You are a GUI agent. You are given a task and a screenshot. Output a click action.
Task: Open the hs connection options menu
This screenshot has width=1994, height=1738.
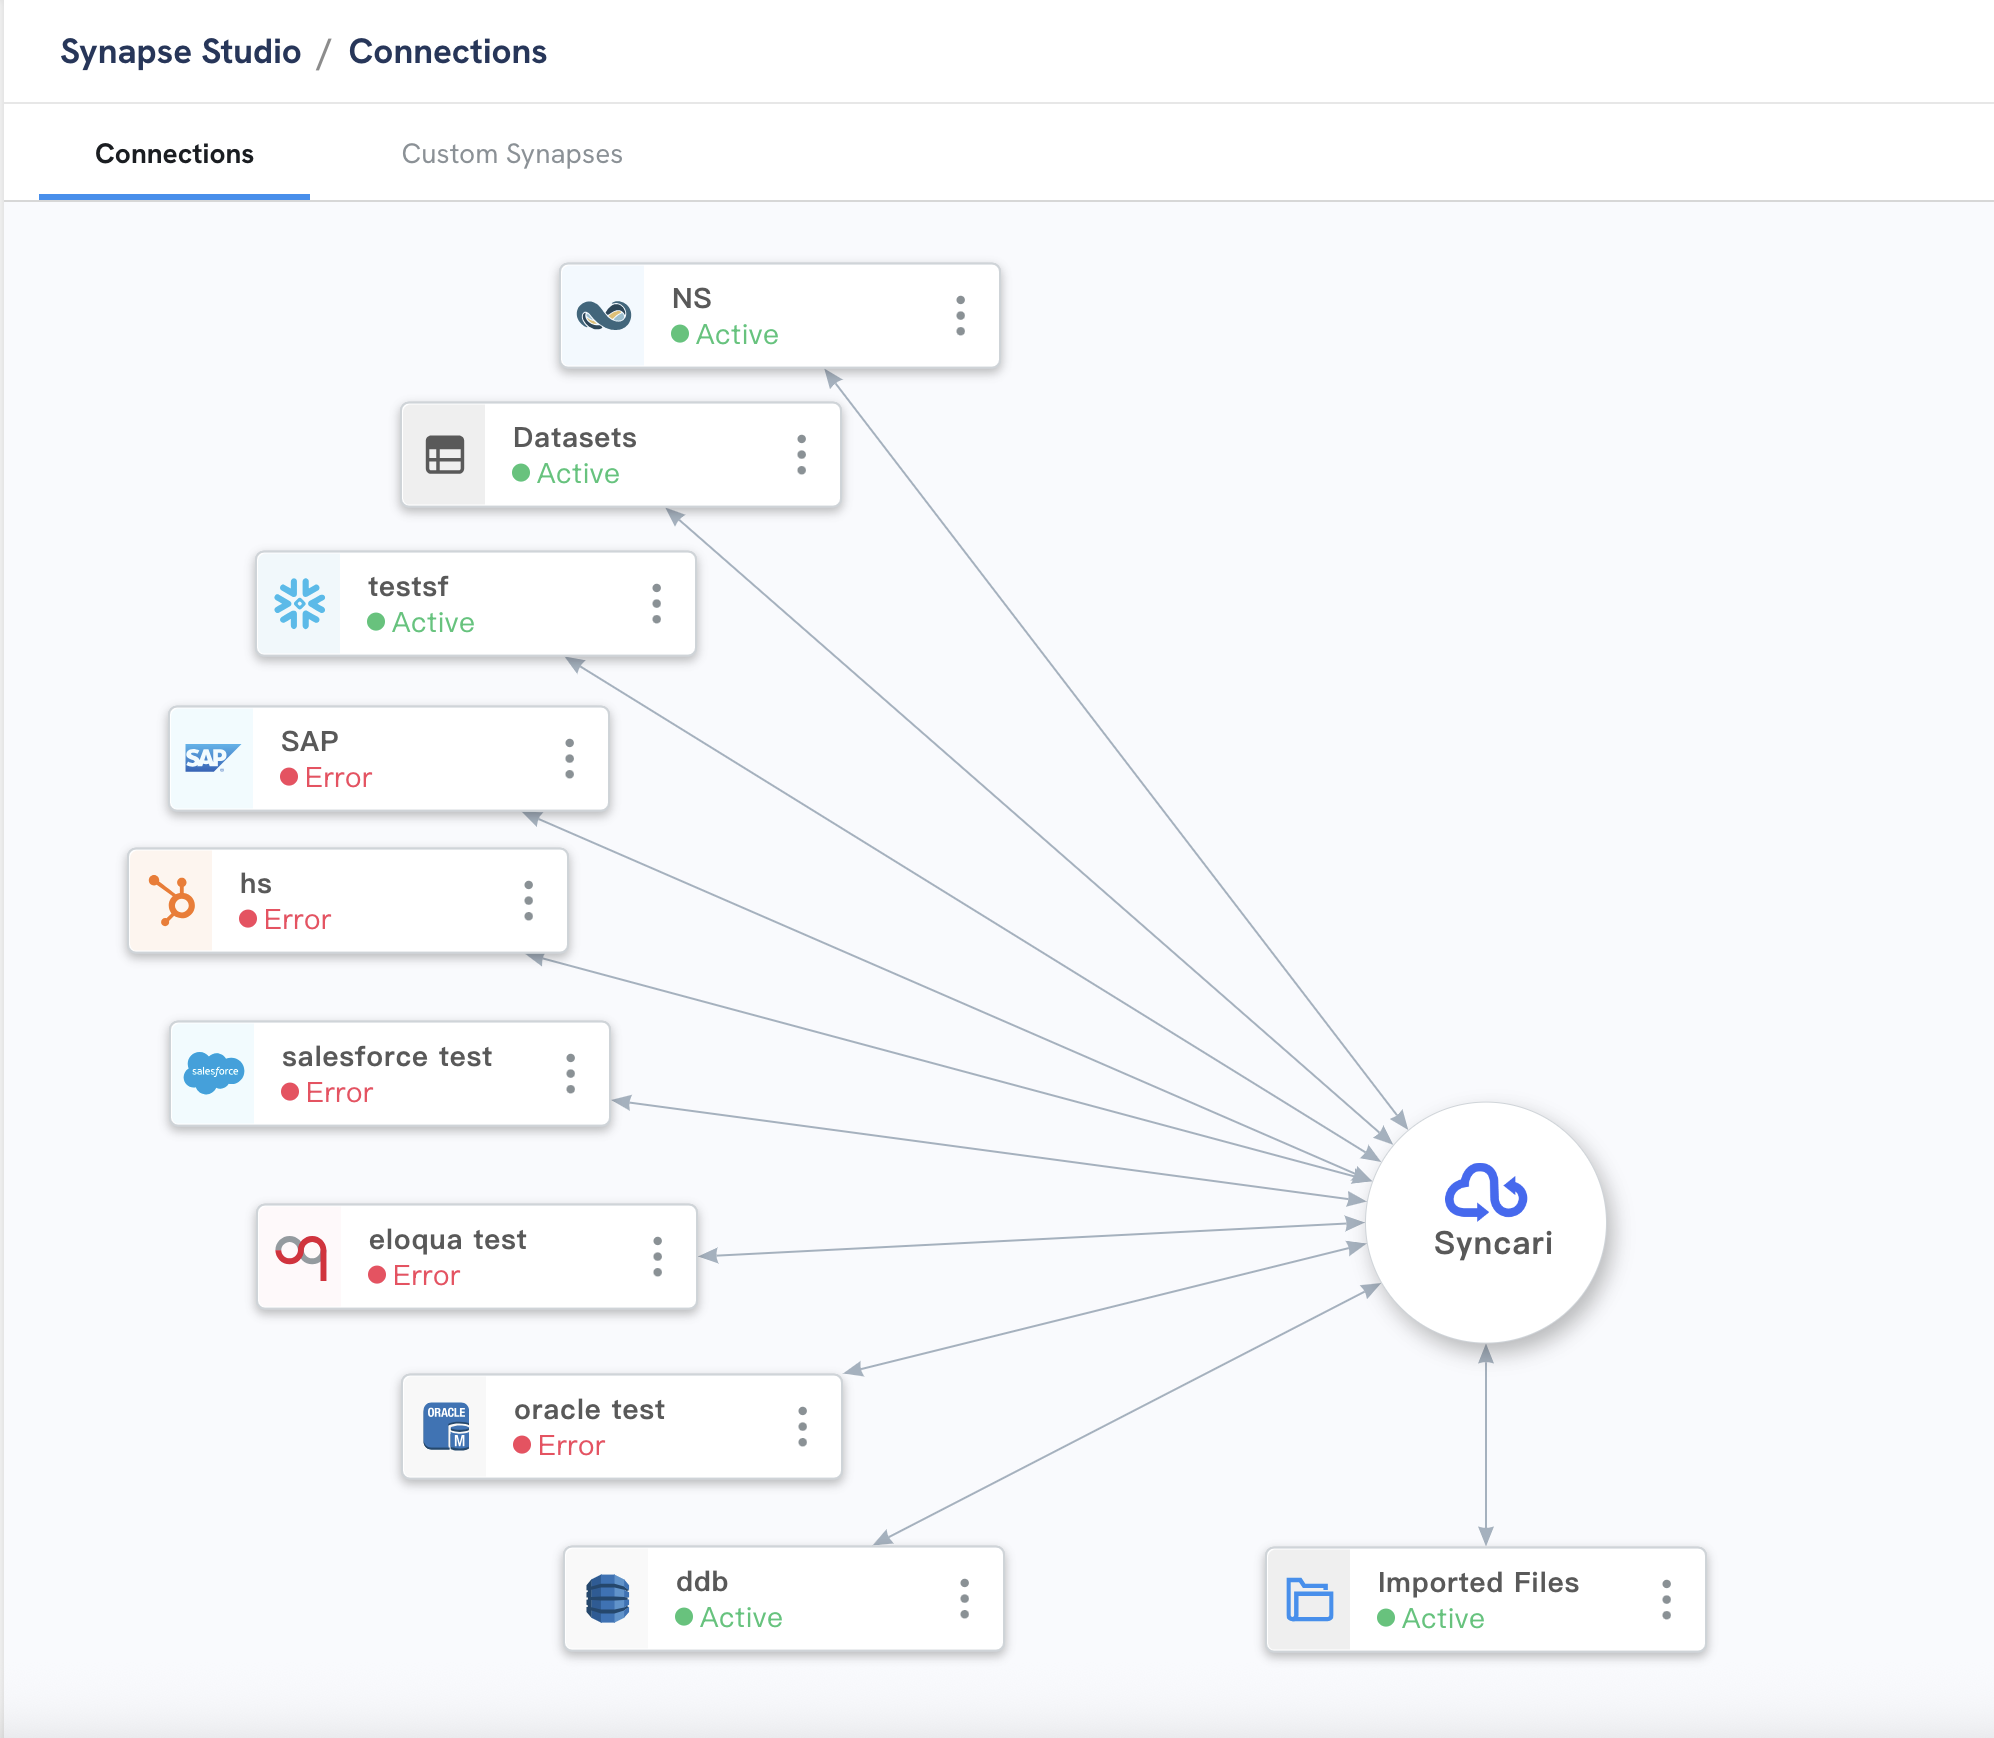(x=528, y=901)
